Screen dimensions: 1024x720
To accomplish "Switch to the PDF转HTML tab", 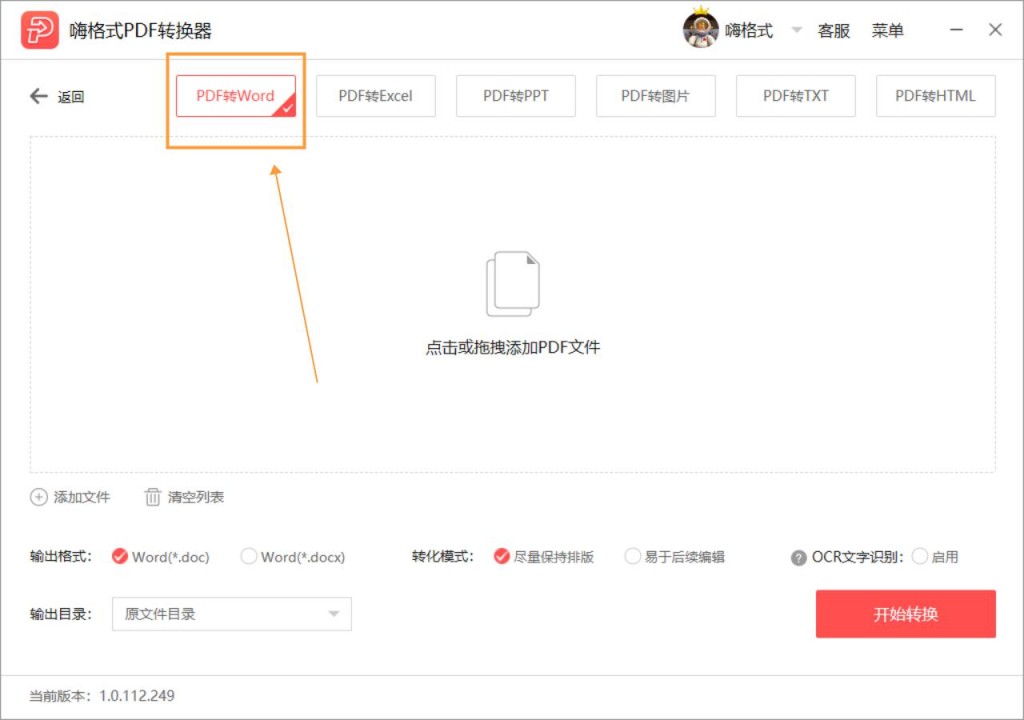I will click(x=936, y=96).
